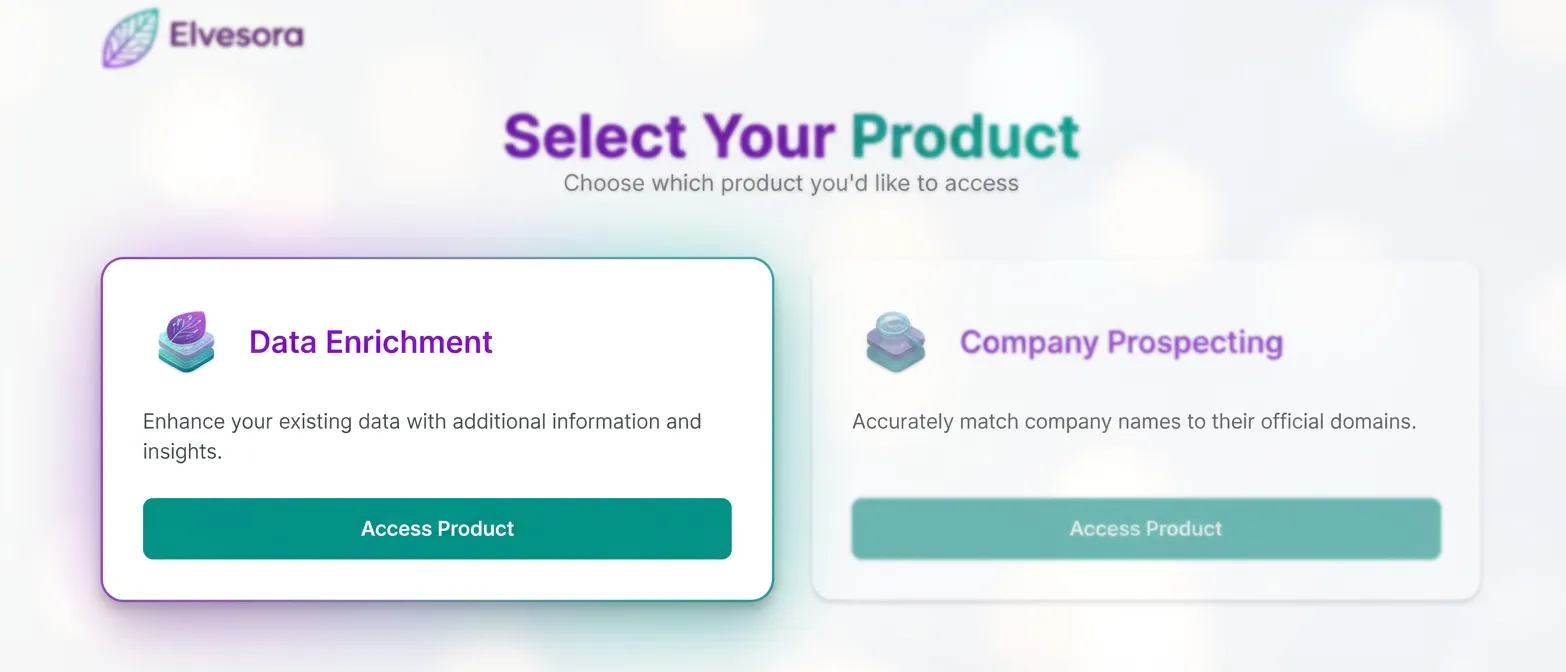This screenshot has width=1566, height=672.
Task: Click the subtitle about choosing a product
Action: tap(791, 183)
